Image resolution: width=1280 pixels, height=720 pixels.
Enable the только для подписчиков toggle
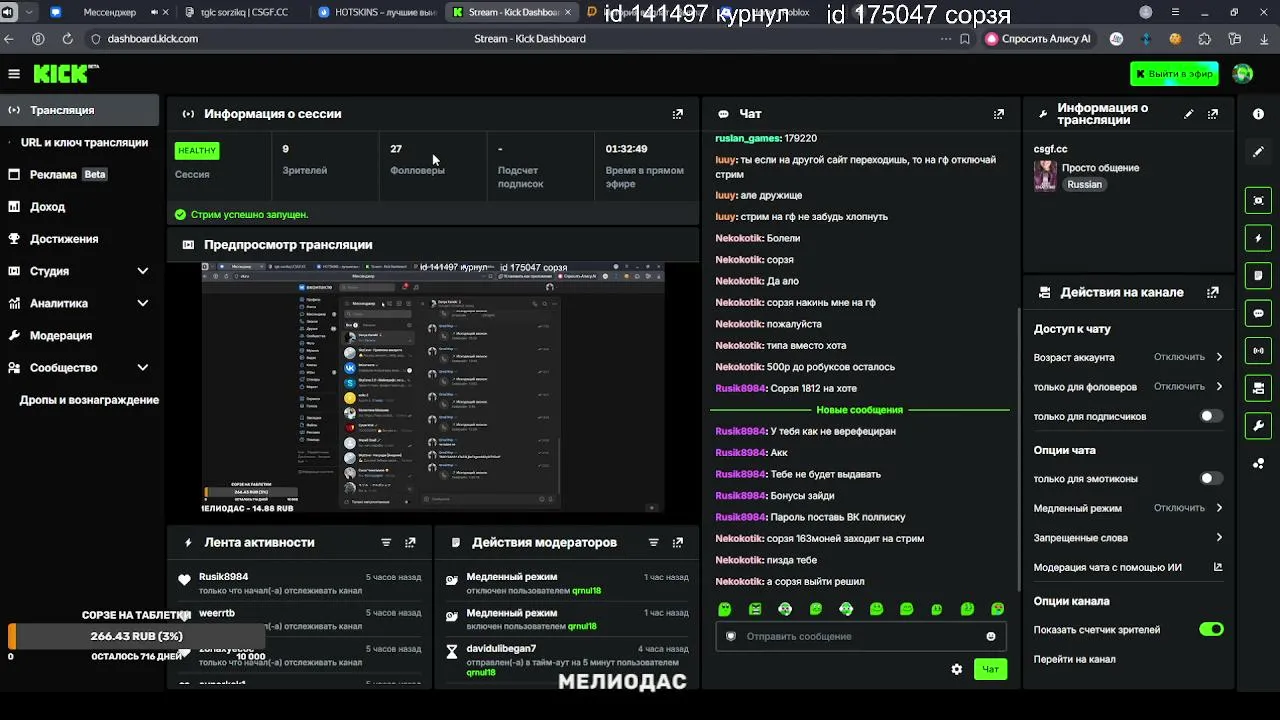click(x=1211, y=416)
